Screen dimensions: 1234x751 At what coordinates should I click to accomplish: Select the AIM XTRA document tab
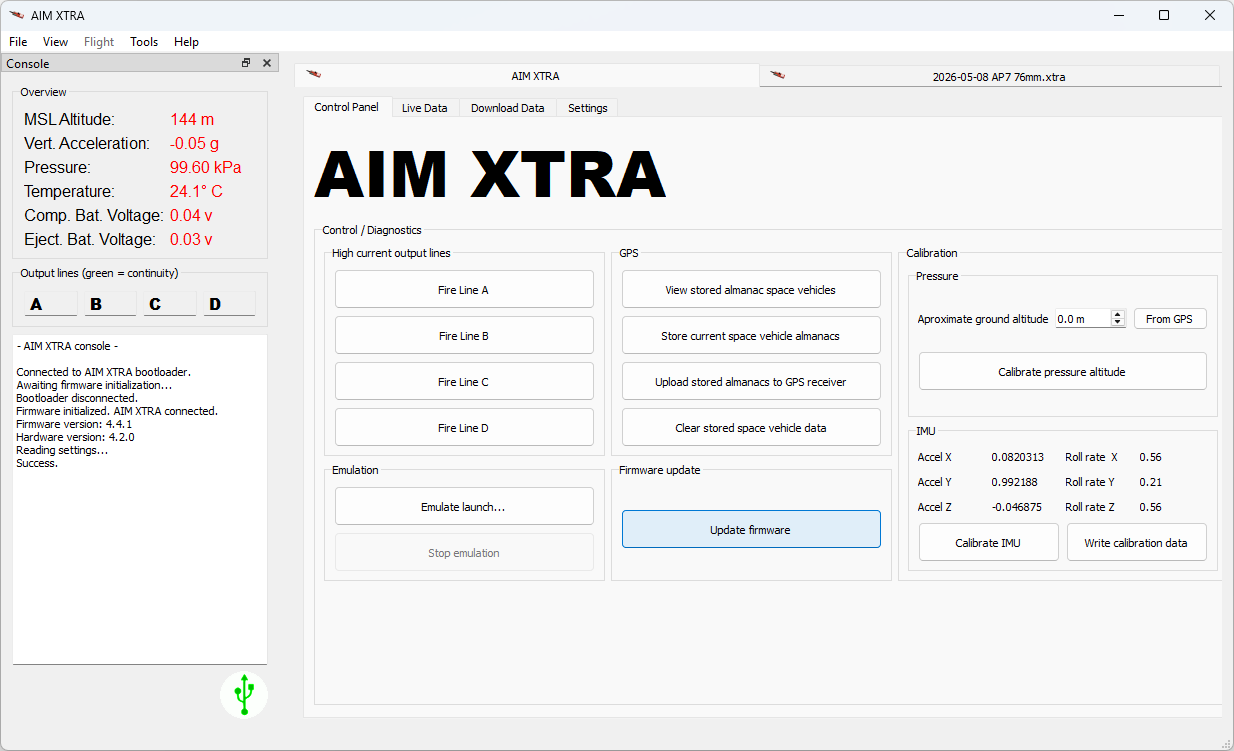coord(527,76)
